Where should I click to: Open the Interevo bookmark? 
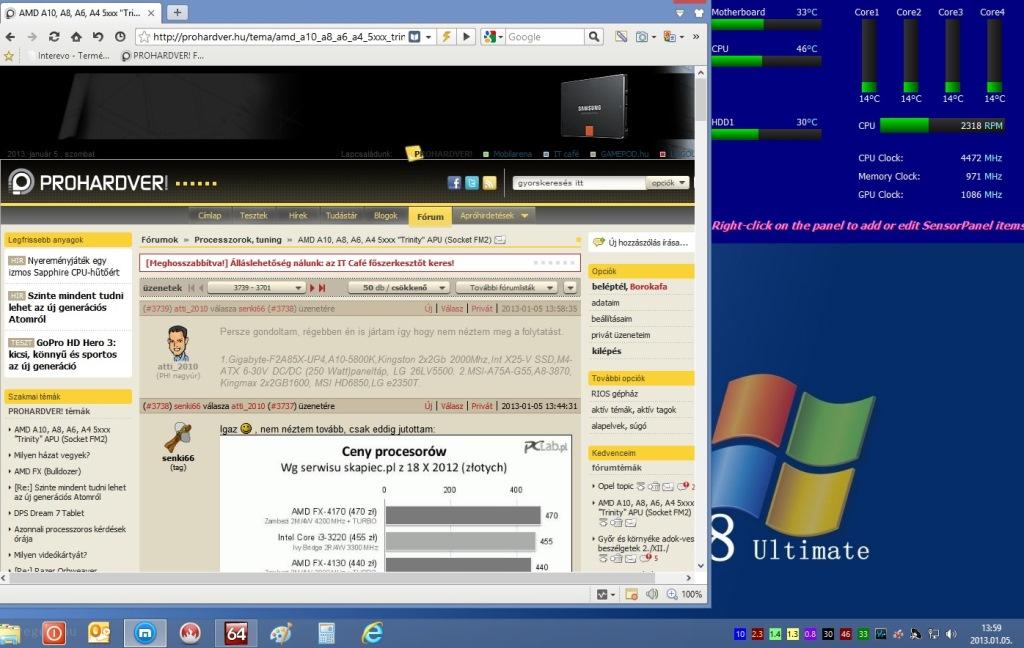(73, 56)
